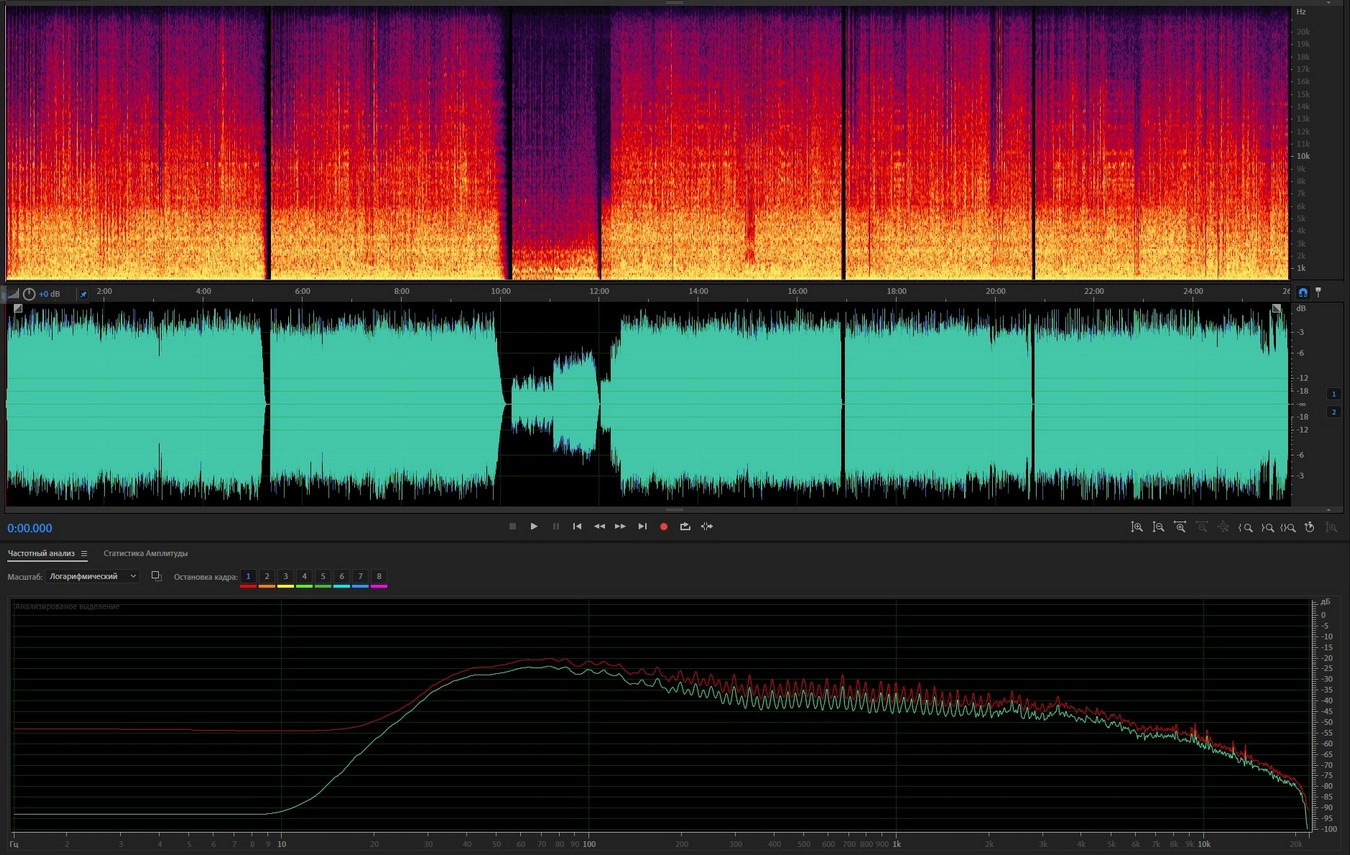Click the Stop transport button
Screen dimensions: 1350x855
tap(512, 526)
